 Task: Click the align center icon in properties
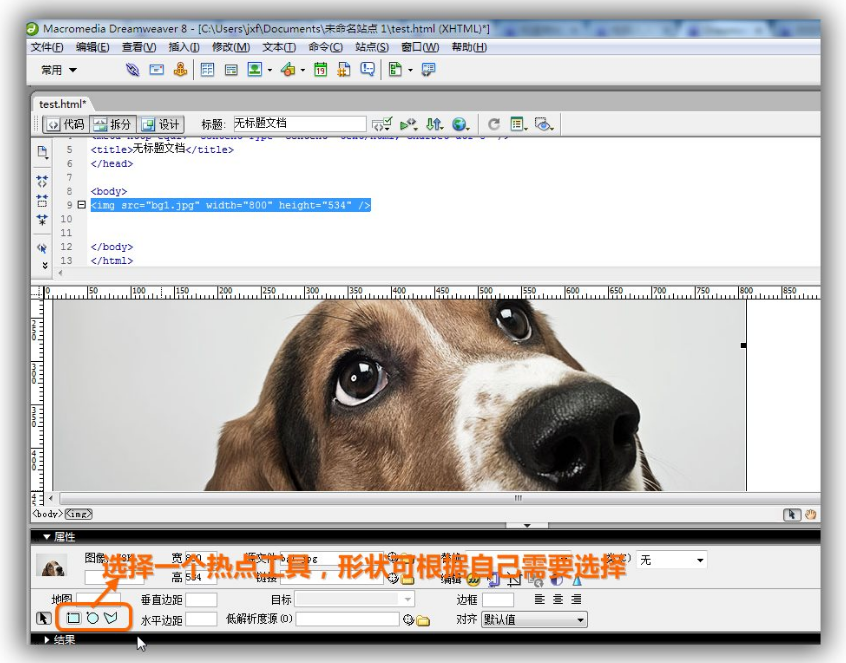click(558, 599)
